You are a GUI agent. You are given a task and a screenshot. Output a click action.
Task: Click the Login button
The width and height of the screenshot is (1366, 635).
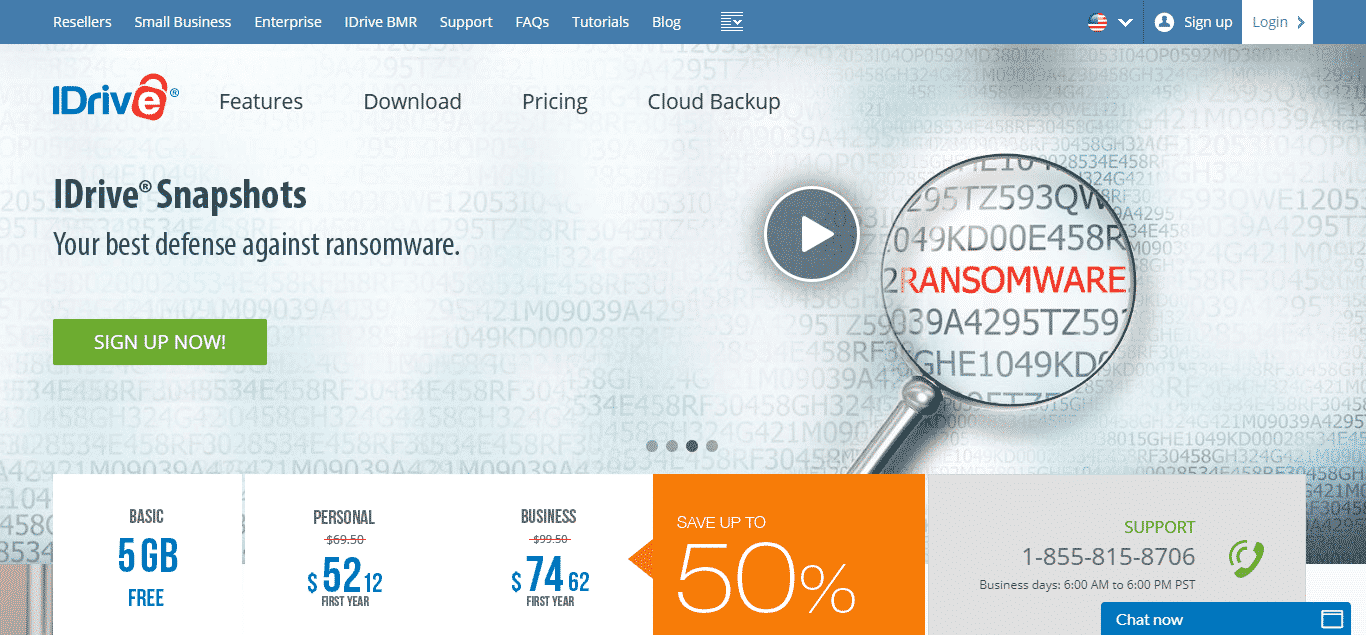(x=1277, y=22)
